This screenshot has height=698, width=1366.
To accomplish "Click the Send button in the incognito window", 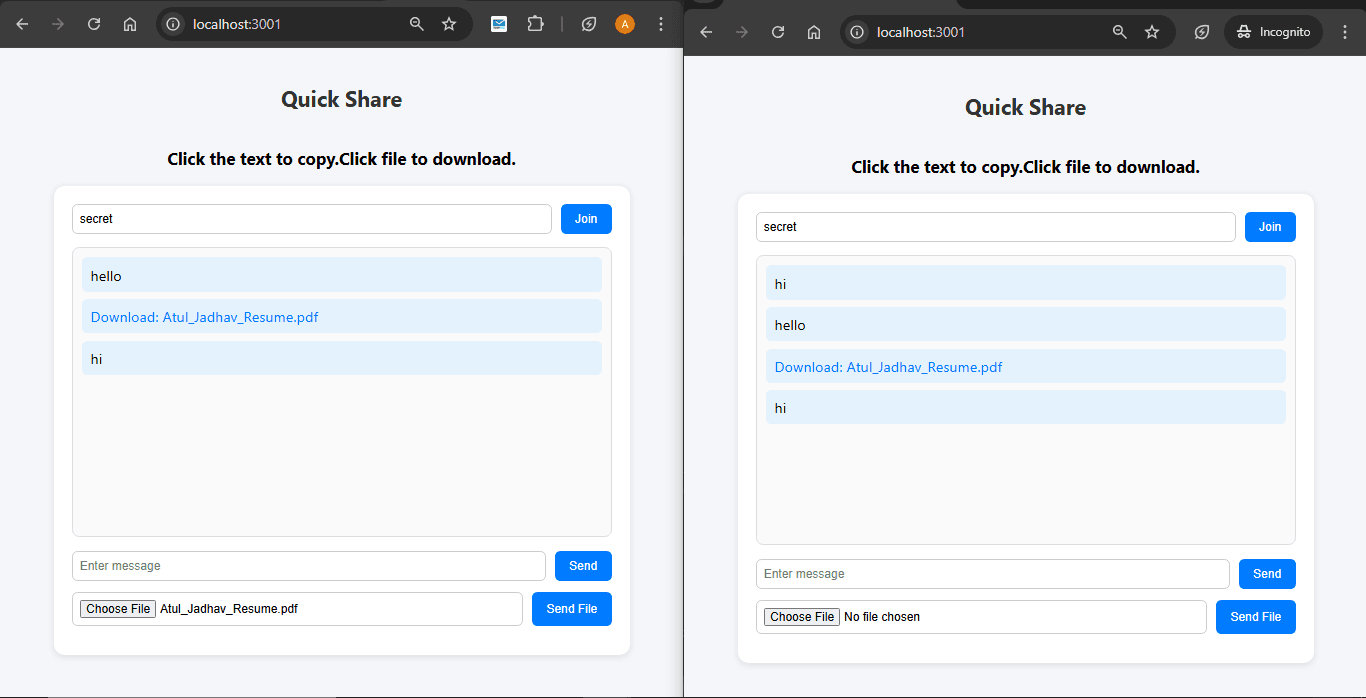I will click(1267, 574).
